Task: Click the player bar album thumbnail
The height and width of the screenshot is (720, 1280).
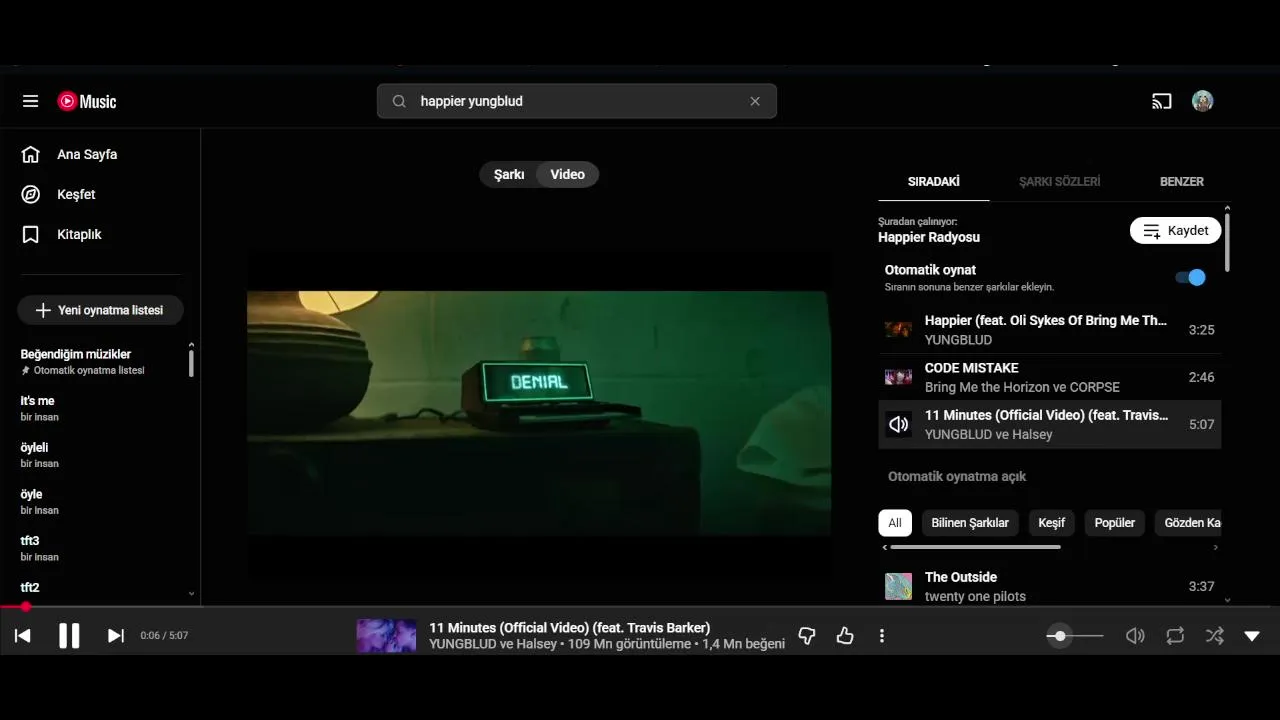Action: [386, 636]
